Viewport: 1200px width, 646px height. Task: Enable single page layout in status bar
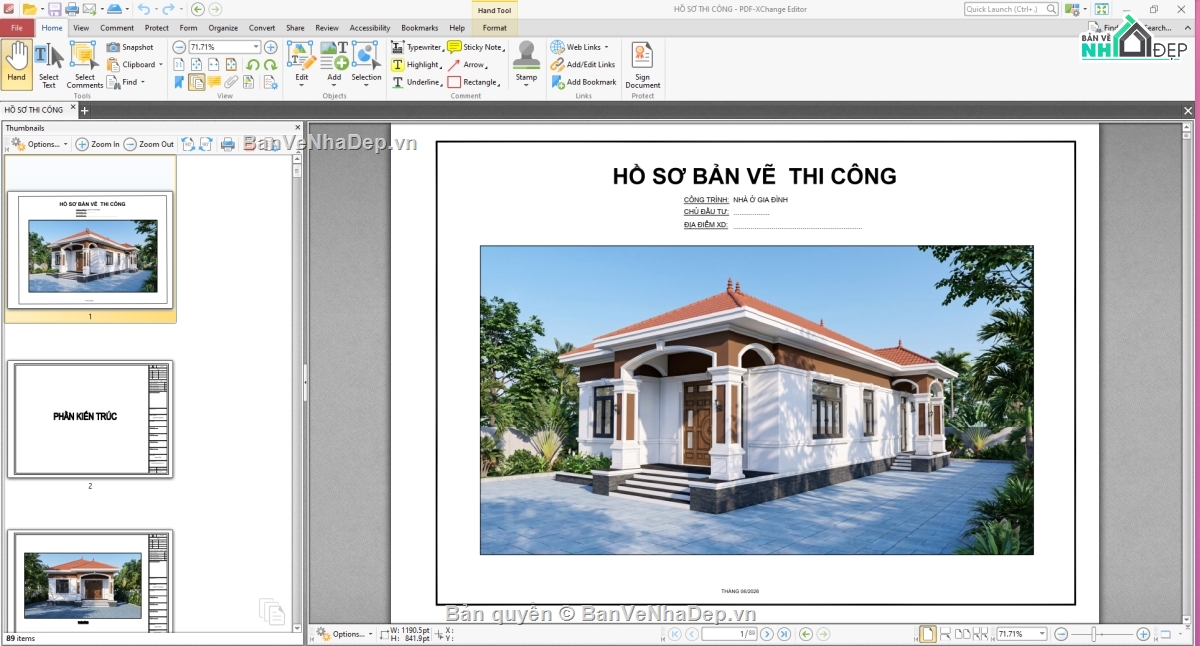[928, 634]
